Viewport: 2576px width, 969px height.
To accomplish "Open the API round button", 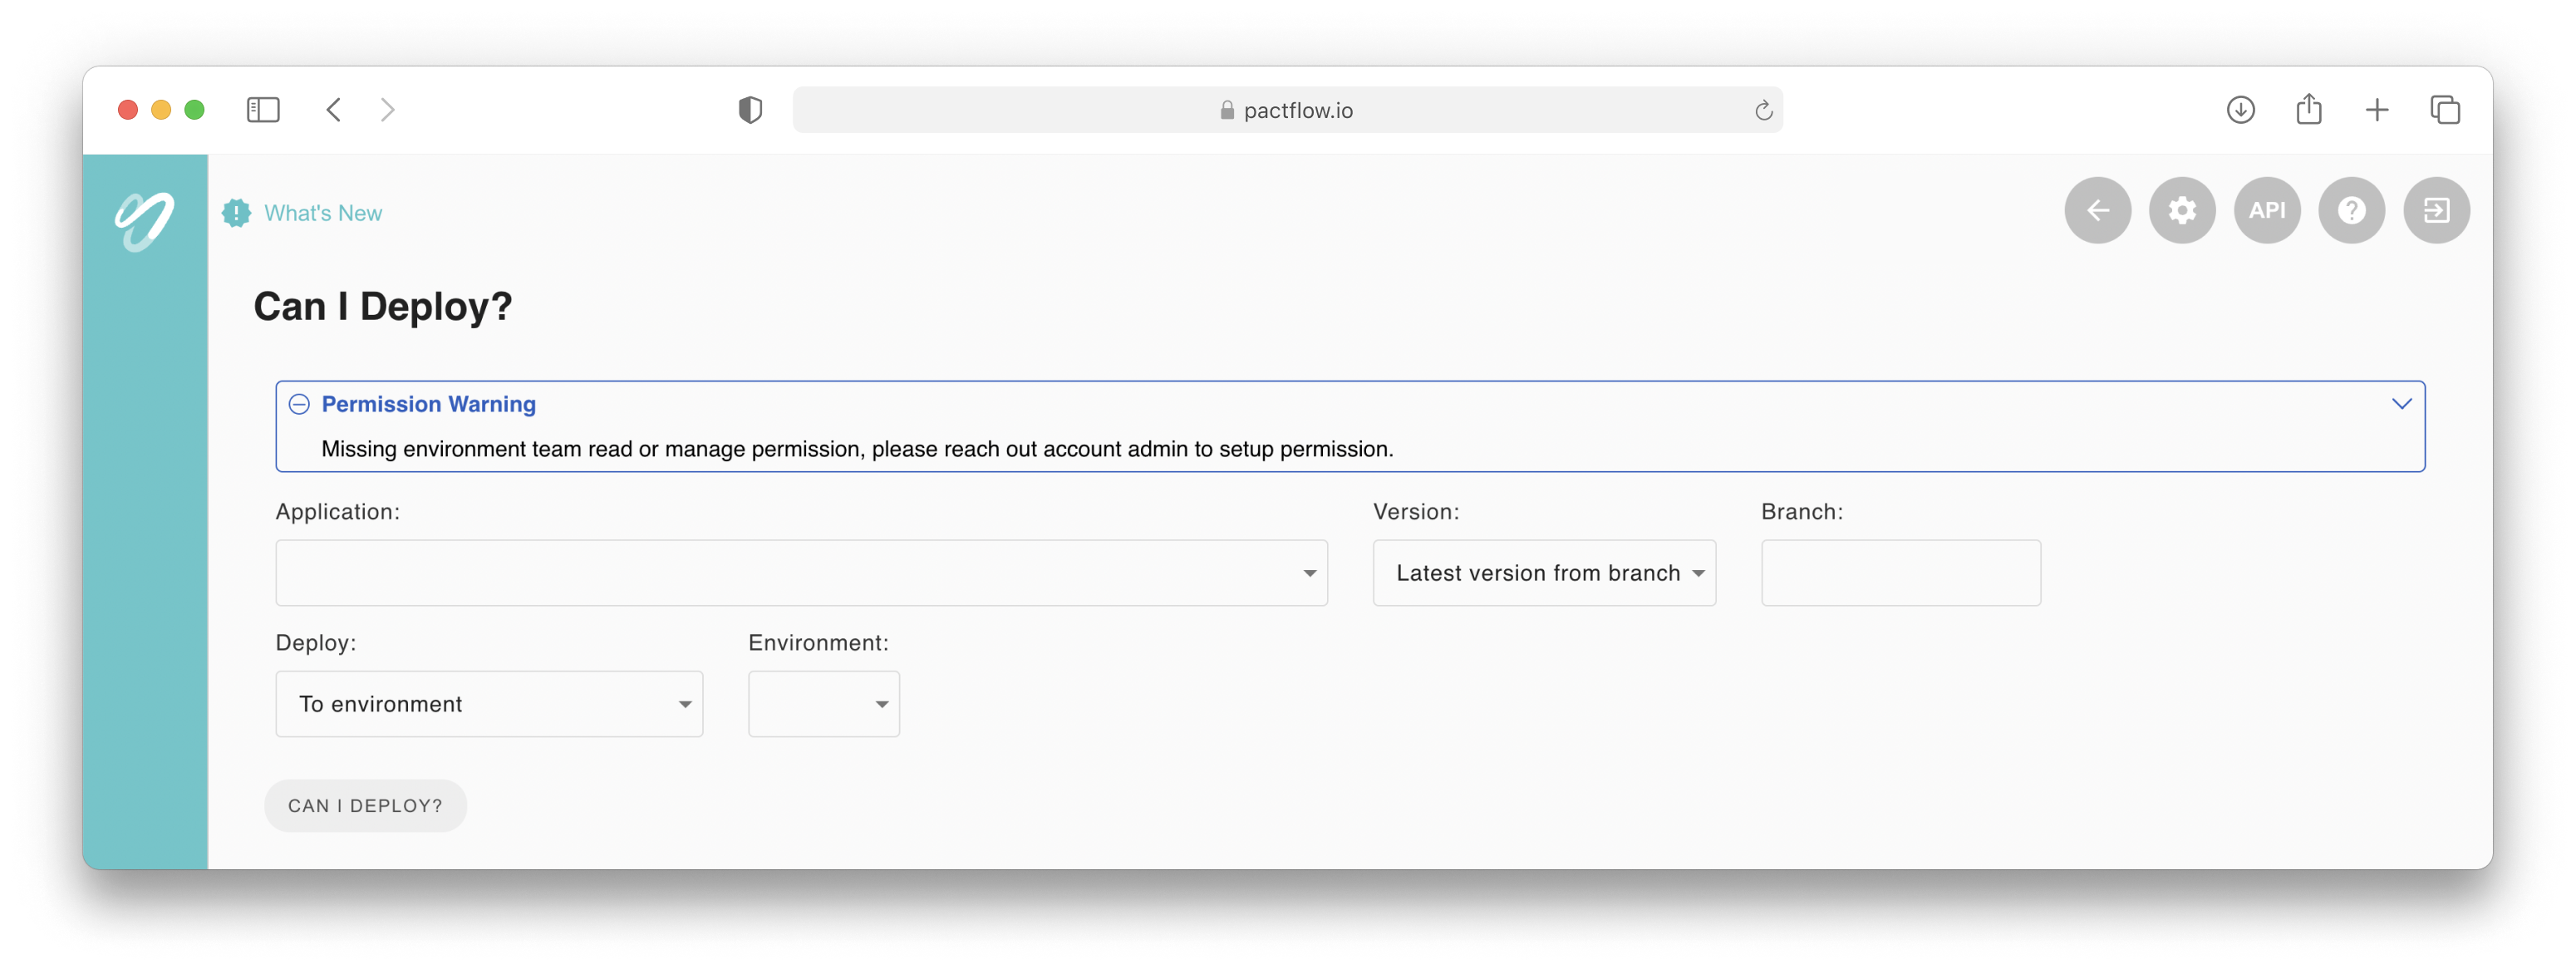I will [2267, 210].
